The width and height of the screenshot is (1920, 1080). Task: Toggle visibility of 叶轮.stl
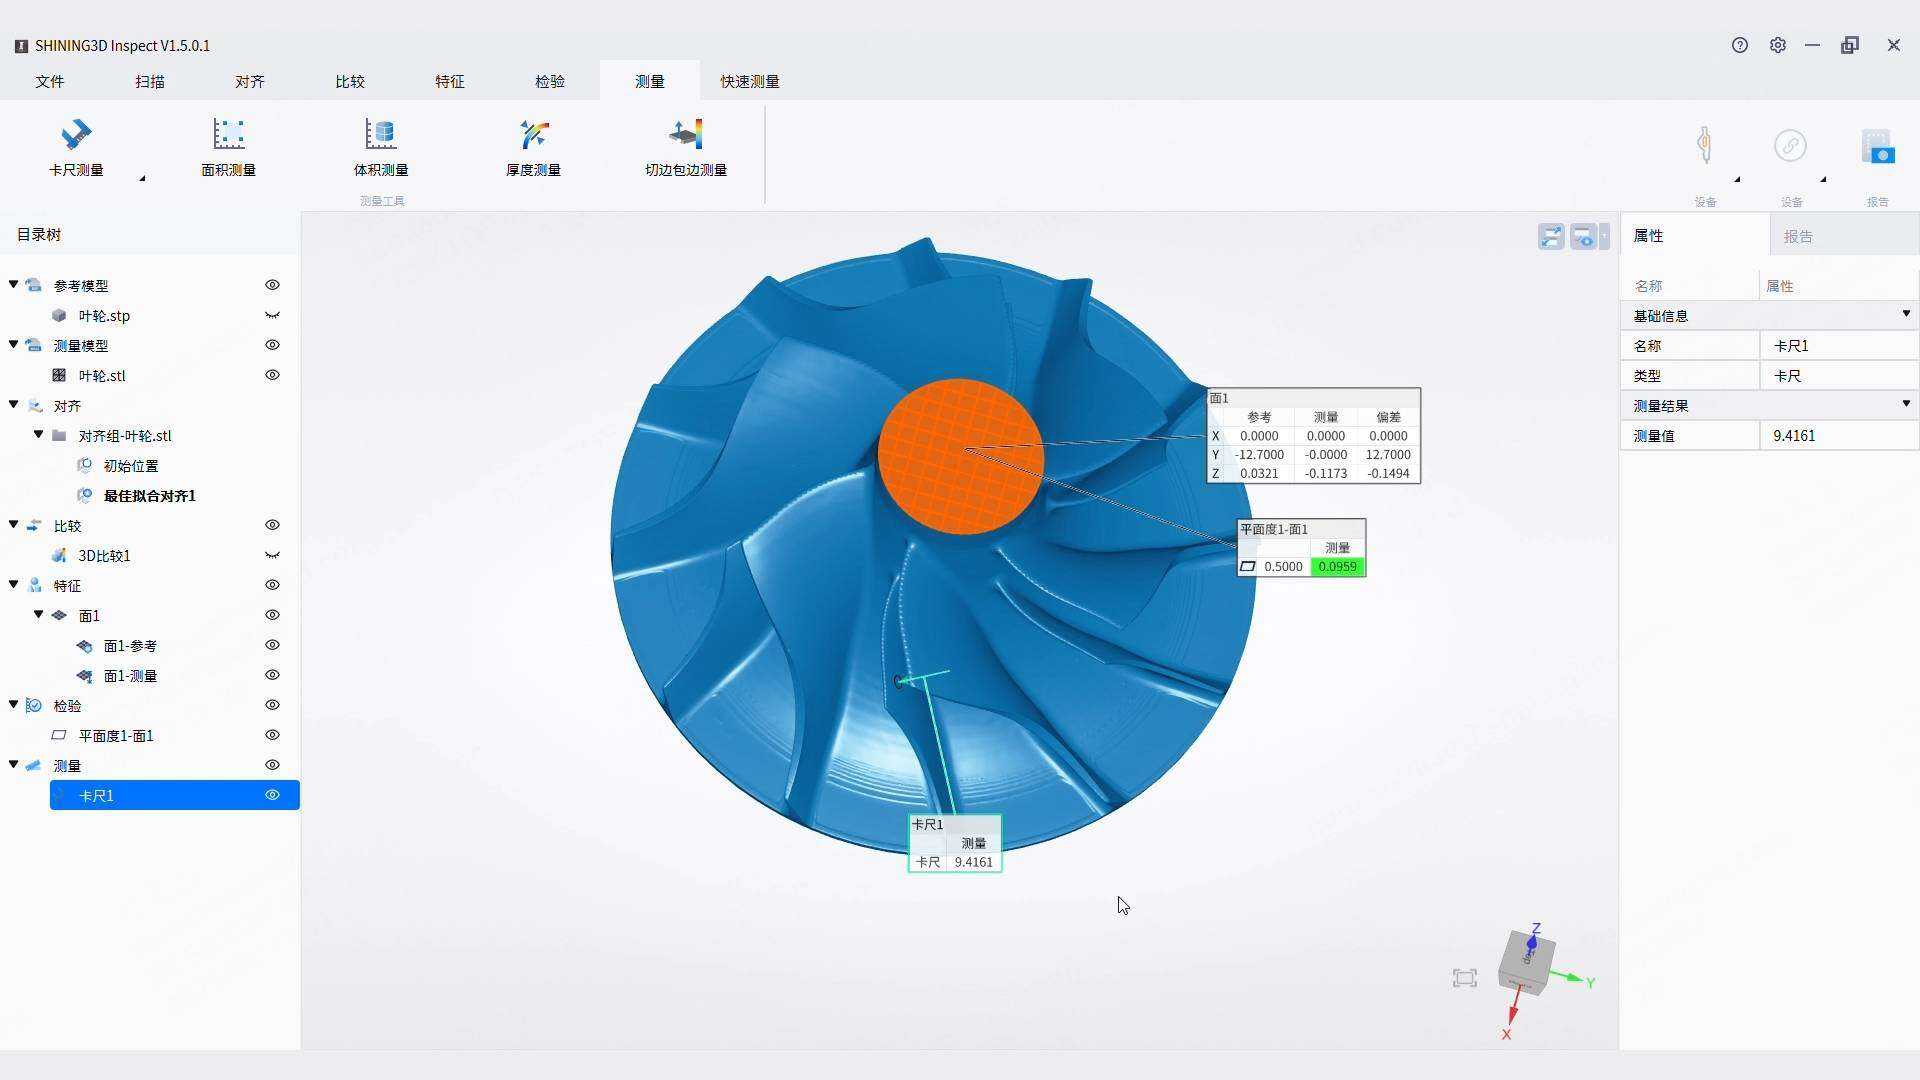pos(272,375)
